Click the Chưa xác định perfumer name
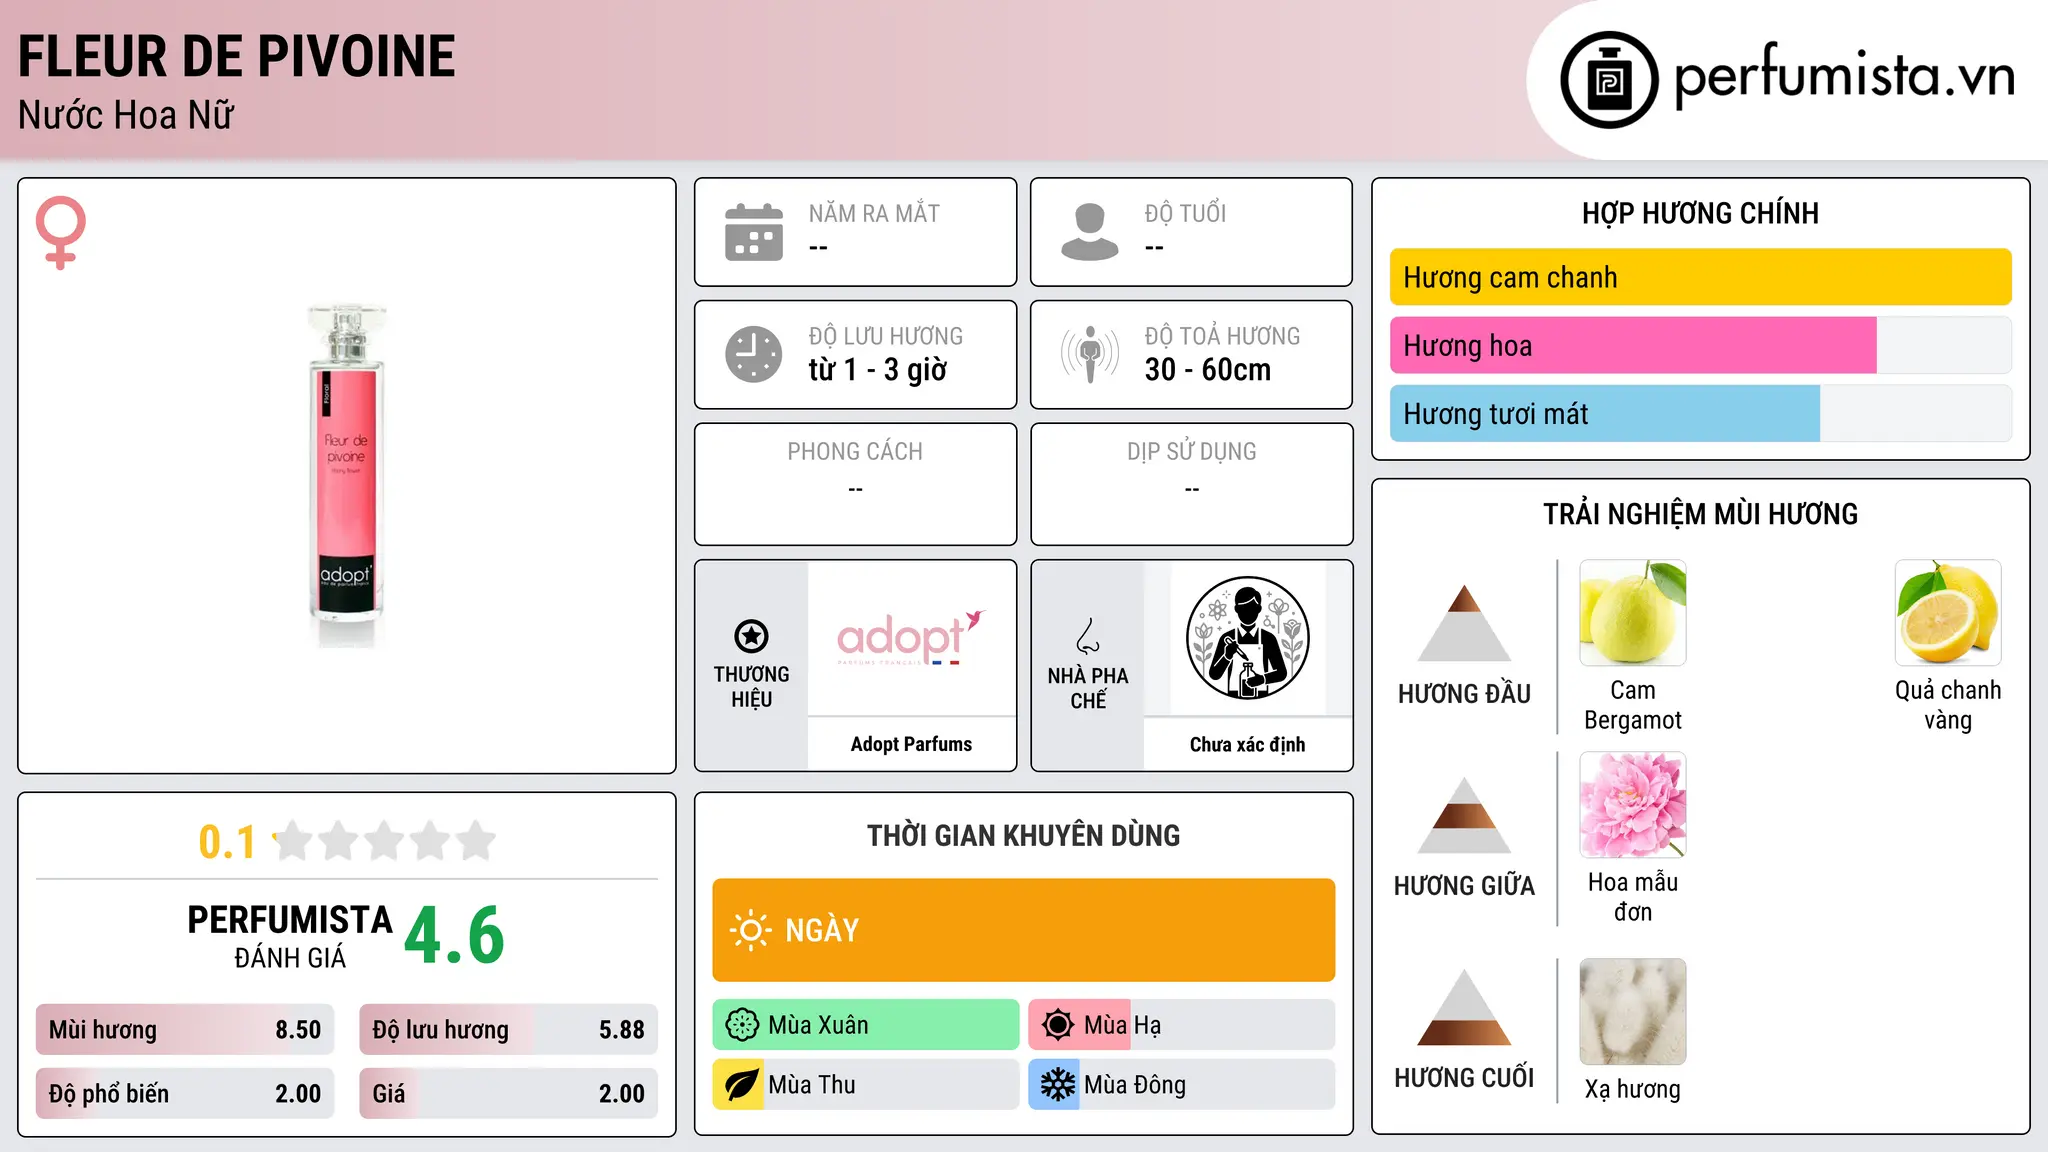The width and height of the screenshot is (2048, 1152). [x=1247, y=744]
